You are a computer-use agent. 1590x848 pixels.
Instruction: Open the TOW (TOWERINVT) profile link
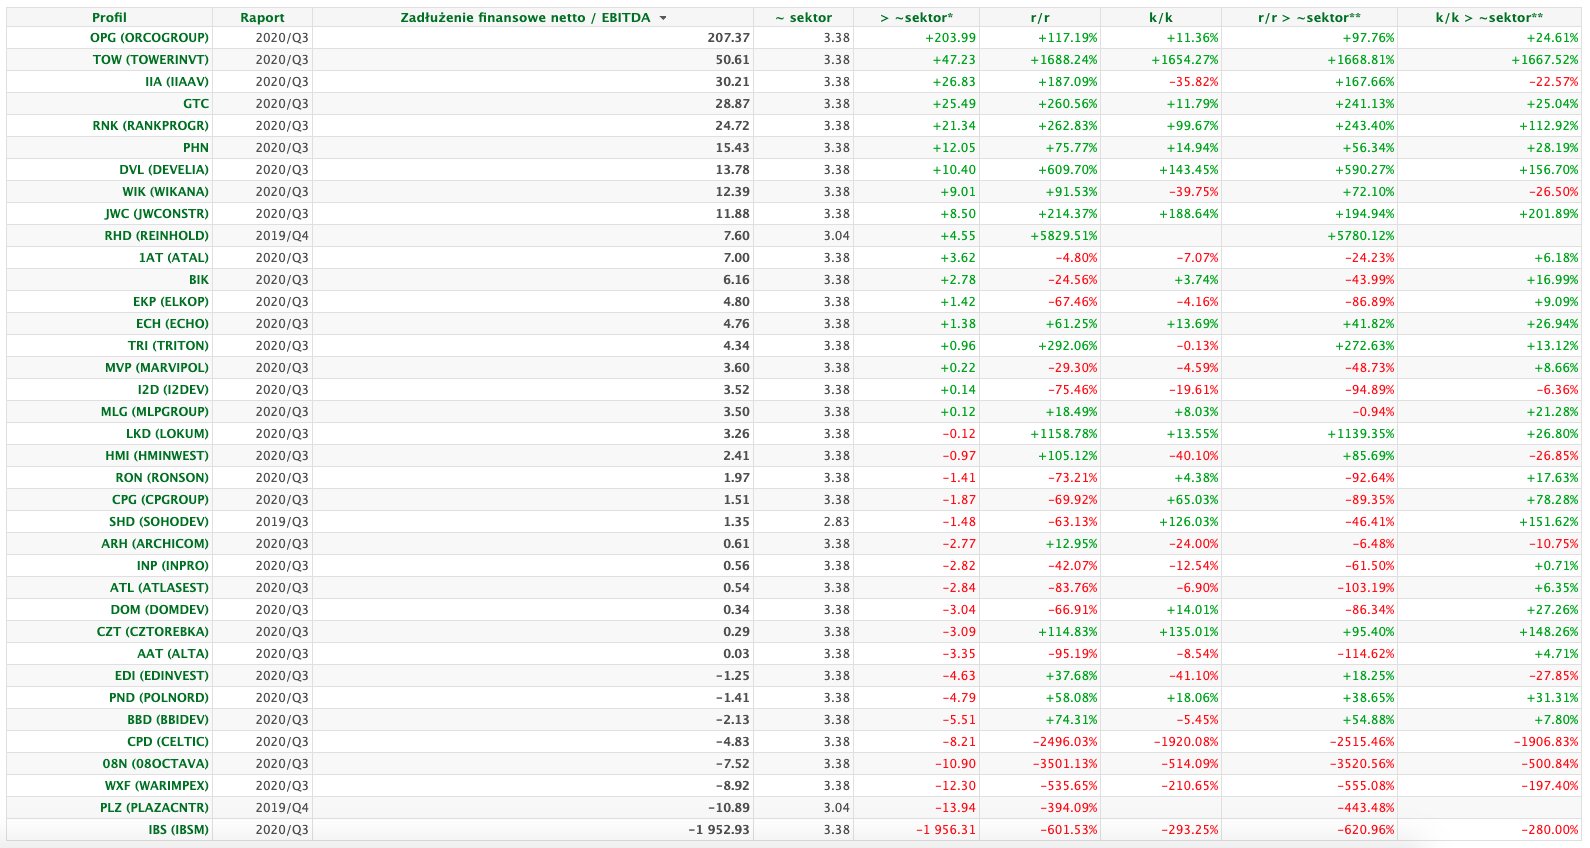pos(151,59)
